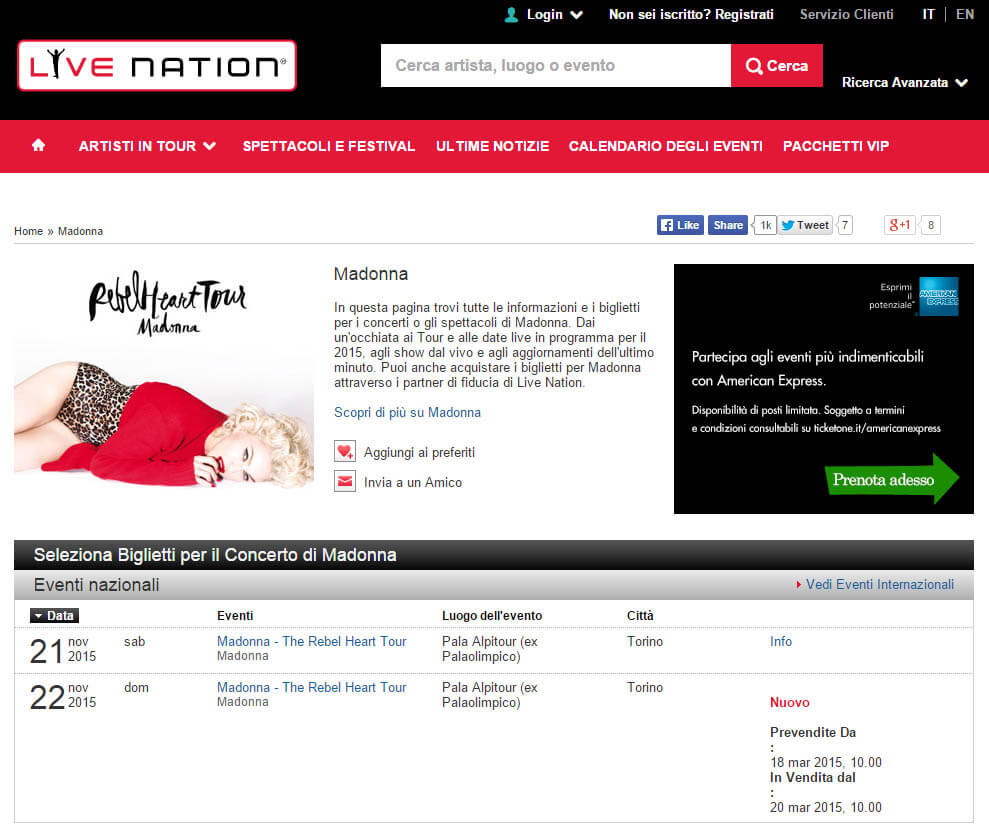This screenshot has width=989, height=828.
Task: Click the 18 mar 2015, 10.00 presale date
Action: click(x=826, y=762)
